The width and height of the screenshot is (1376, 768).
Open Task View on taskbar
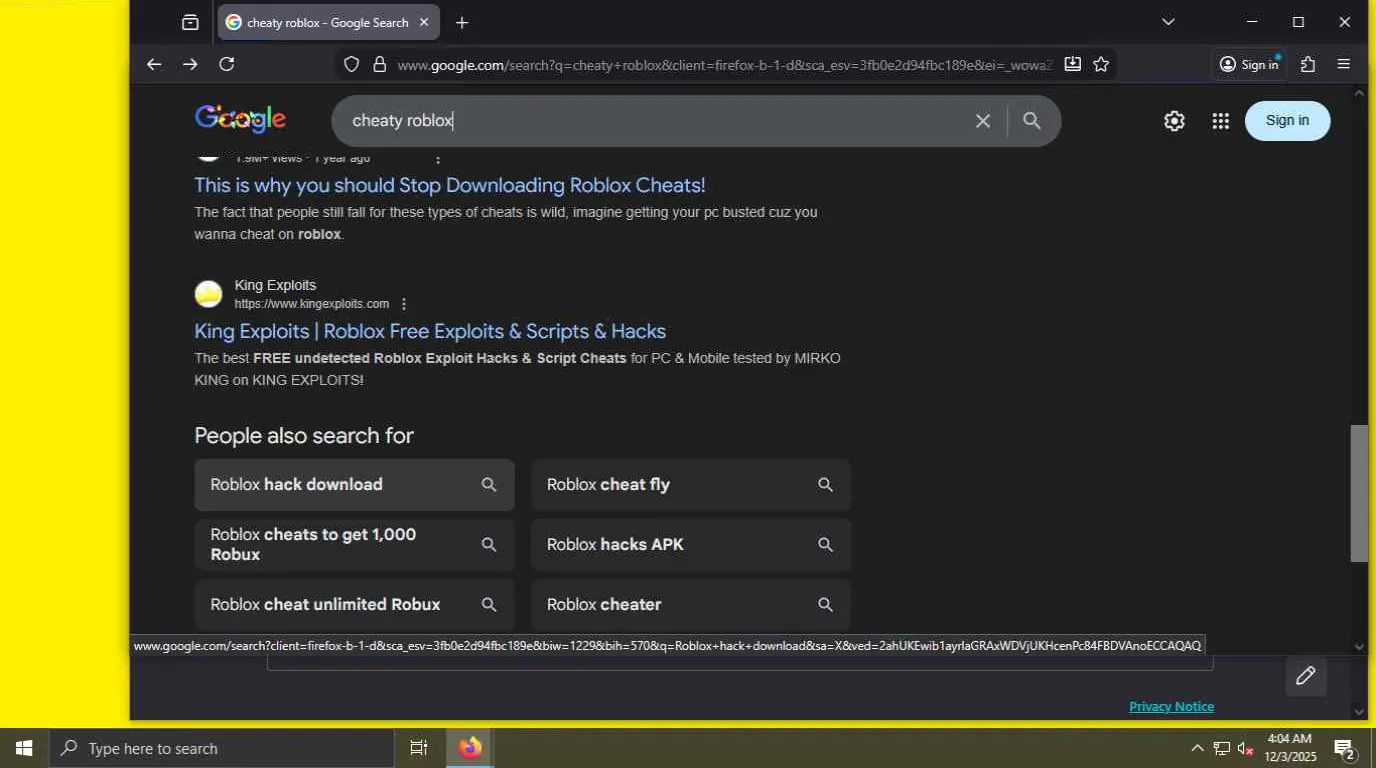[419, 748]
